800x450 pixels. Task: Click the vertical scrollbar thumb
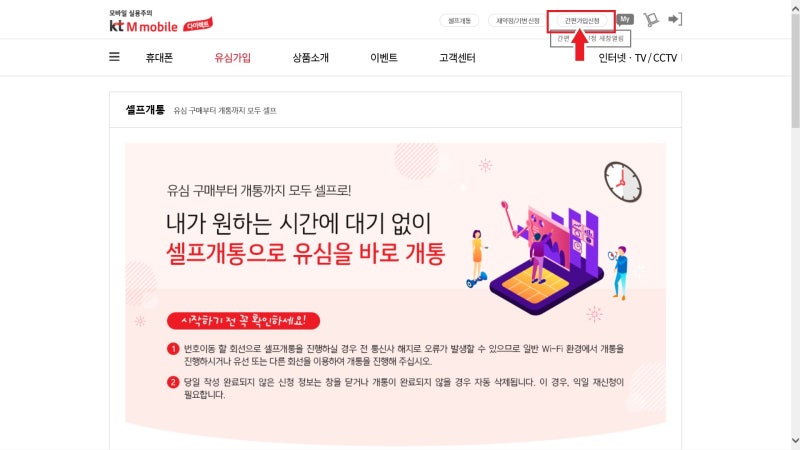[x=795, y=66]
